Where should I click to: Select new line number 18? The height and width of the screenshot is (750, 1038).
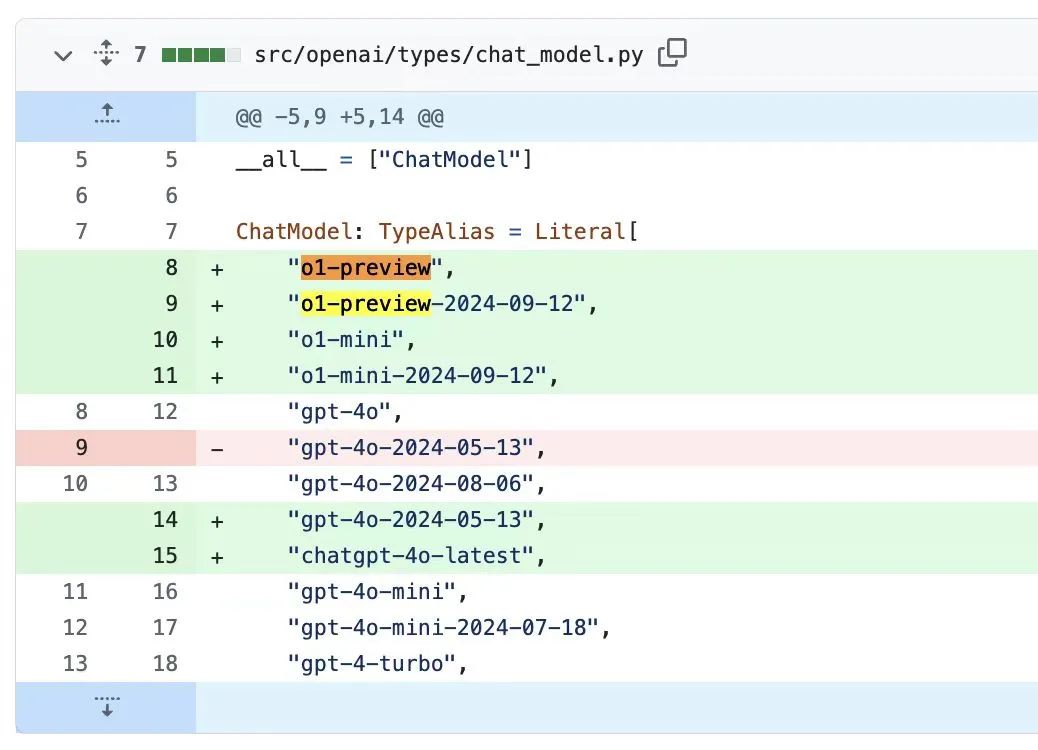165,664
